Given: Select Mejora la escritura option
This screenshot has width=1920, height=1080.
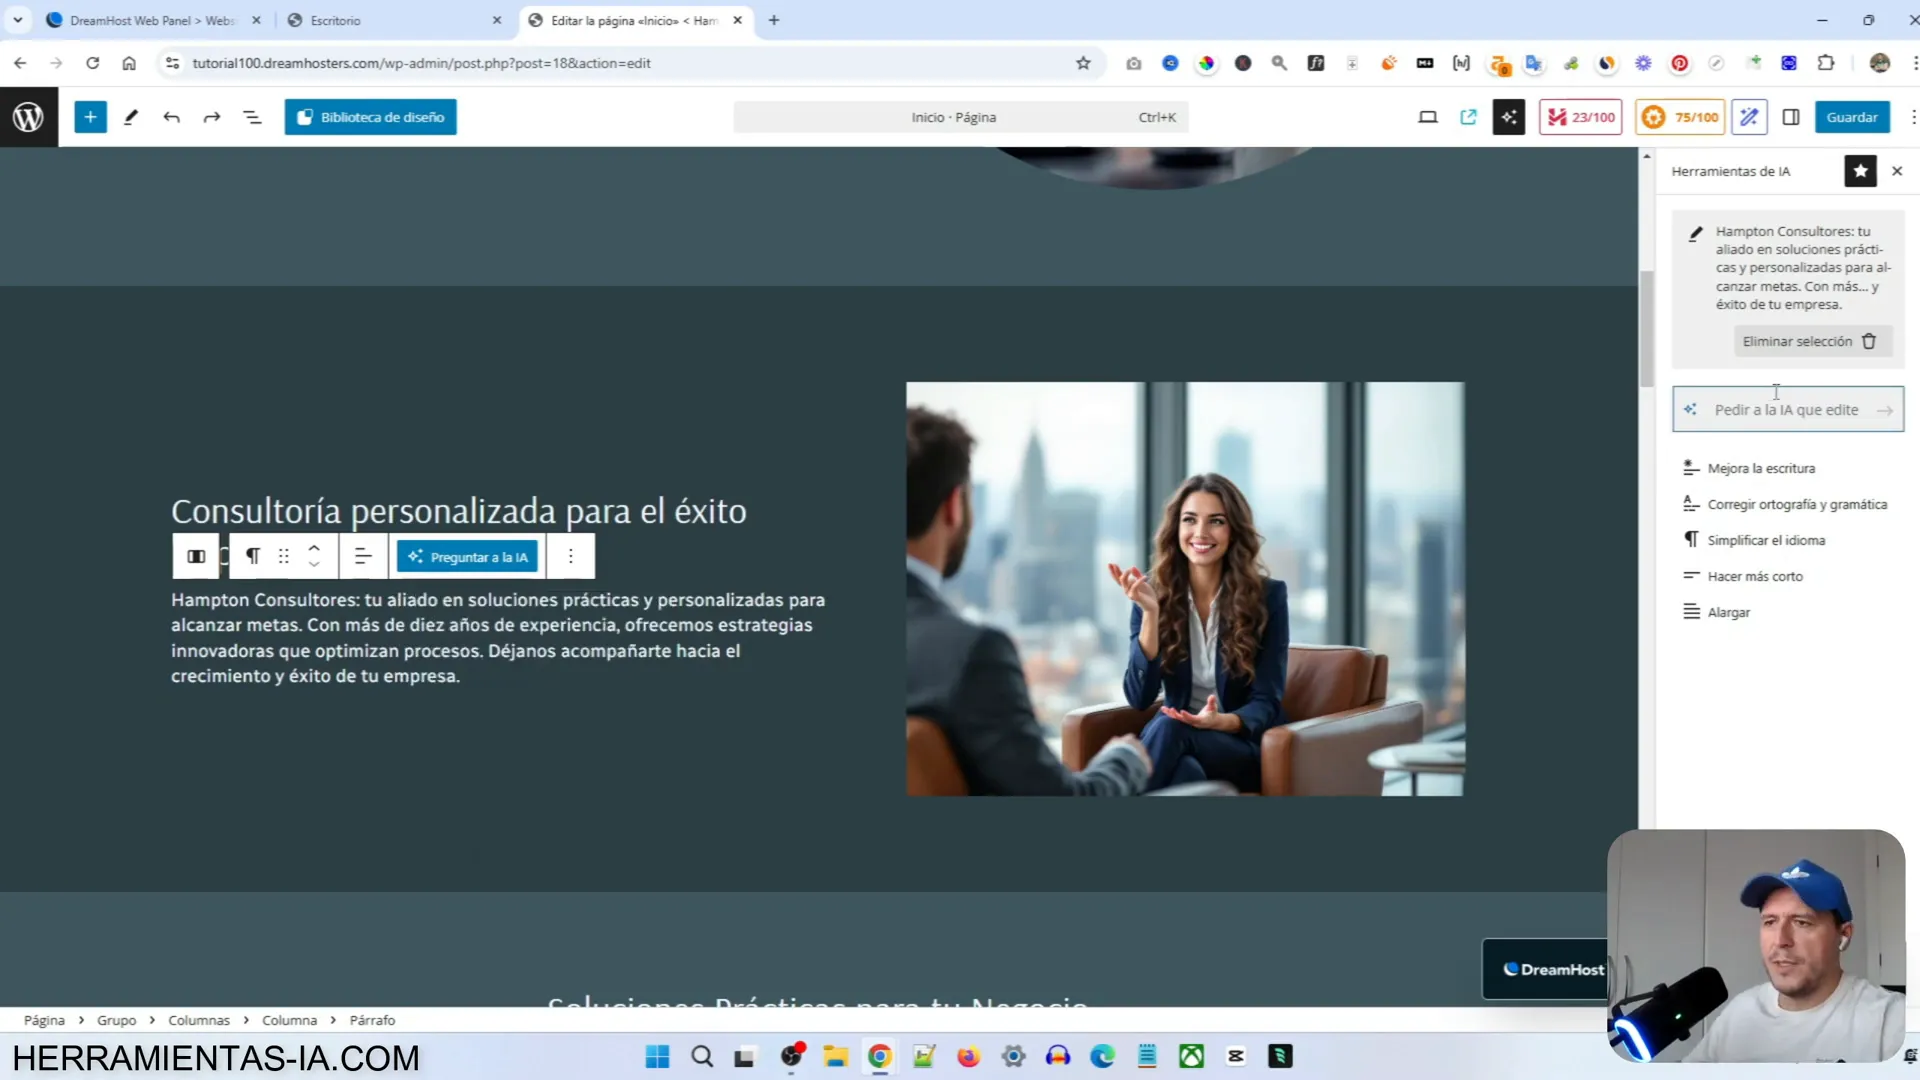Looking at the screenshot, I should (x=1760, y=468).
